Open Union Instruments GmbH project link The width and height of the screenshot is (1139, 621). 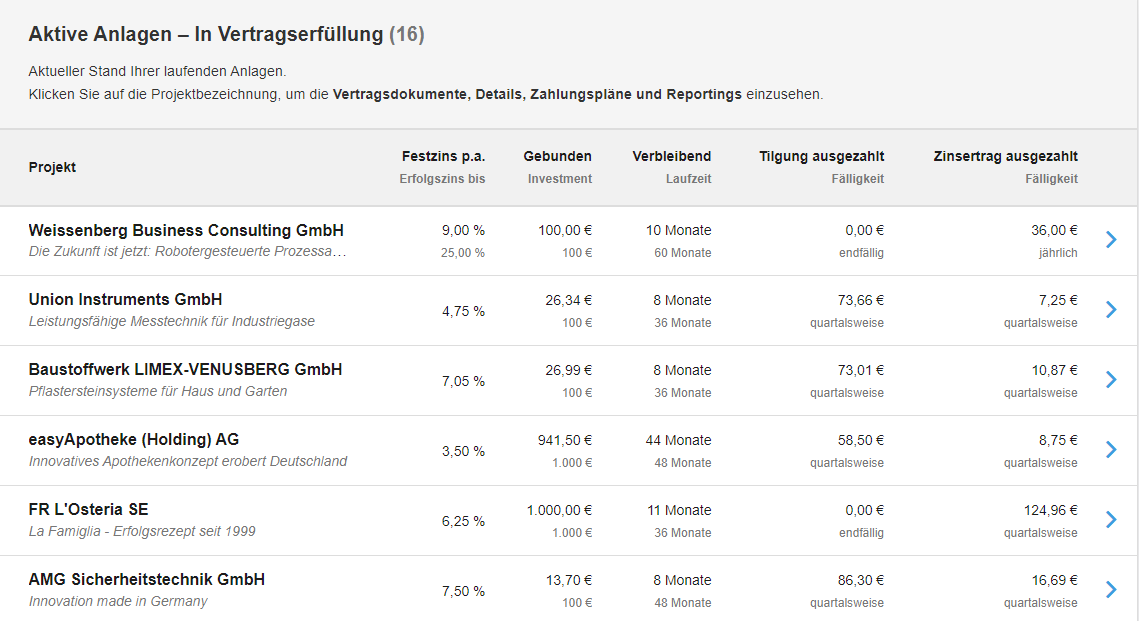pos(125,300)
